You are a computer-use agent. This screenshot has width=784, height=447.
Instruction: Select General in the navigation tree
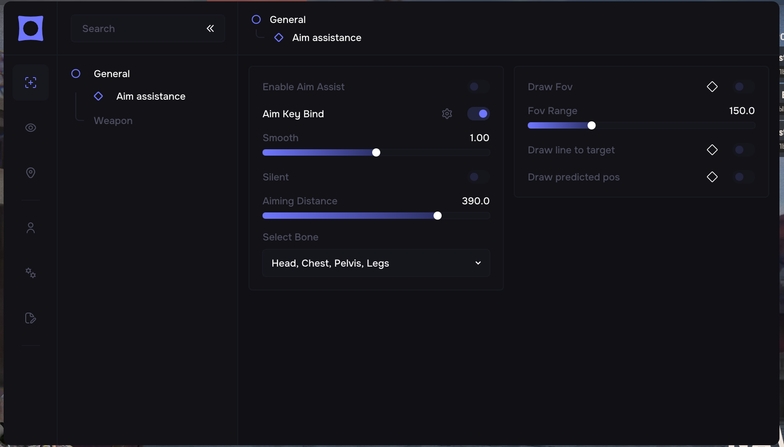[x=111, y=74]
